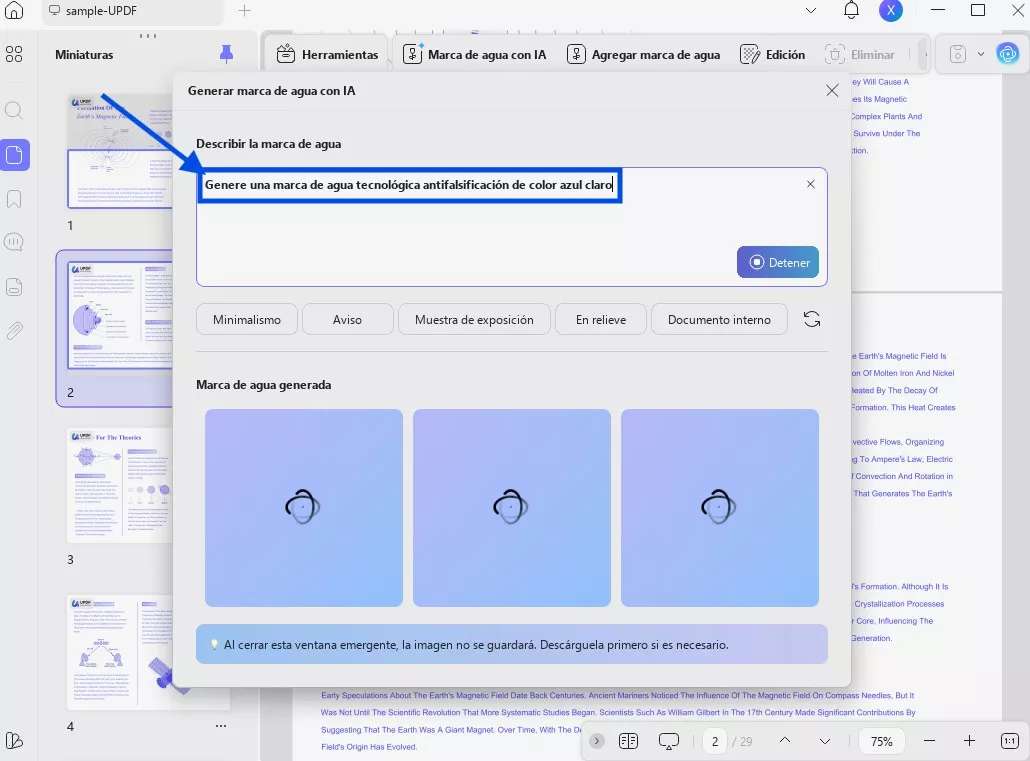Click the watermark description text field
Image resolution: width=1030 pixels, height=761 pixels.
512,227
